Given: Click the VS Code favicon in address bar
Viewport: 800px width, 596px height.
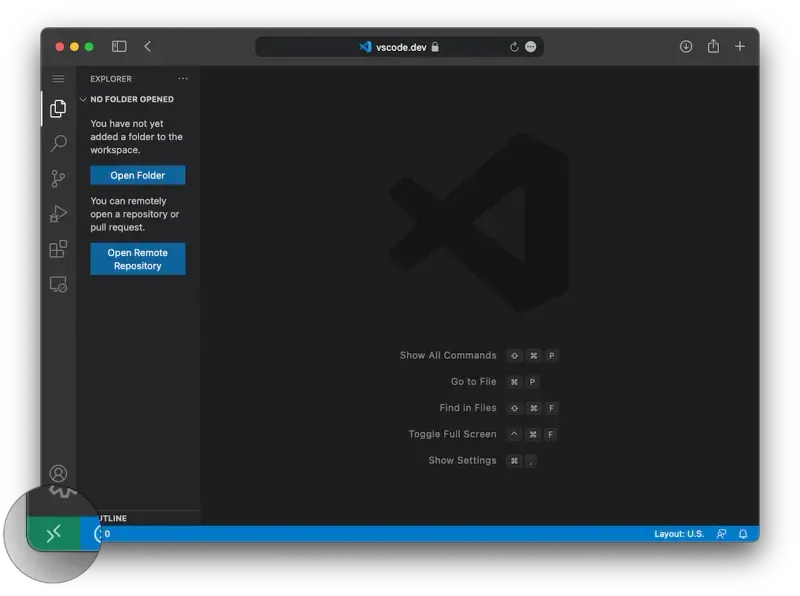Looking at the screenshot, I should click(365, 47).
